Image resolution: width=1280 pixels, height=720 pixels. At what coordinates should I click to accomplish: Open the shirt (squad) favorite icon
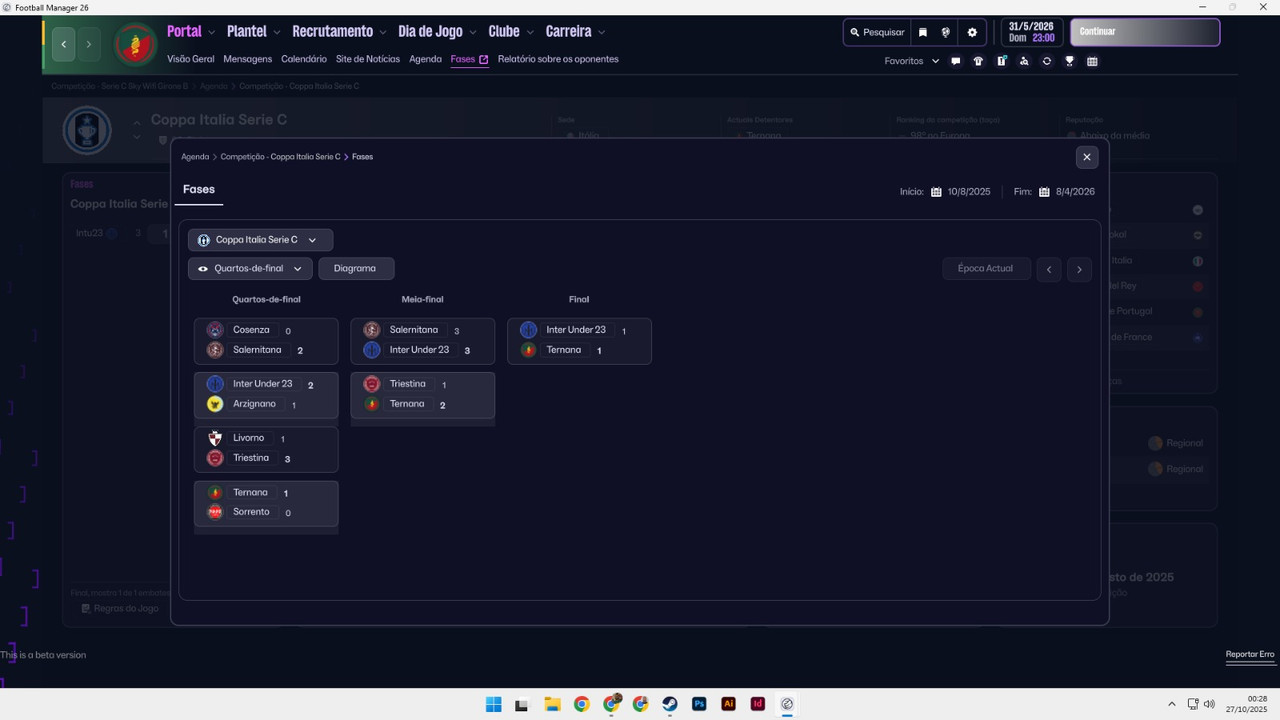click(x=978, y=61)
